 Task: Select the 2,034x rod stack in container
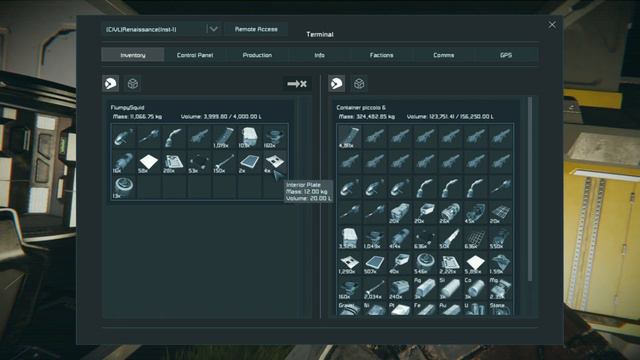point(375,289)
